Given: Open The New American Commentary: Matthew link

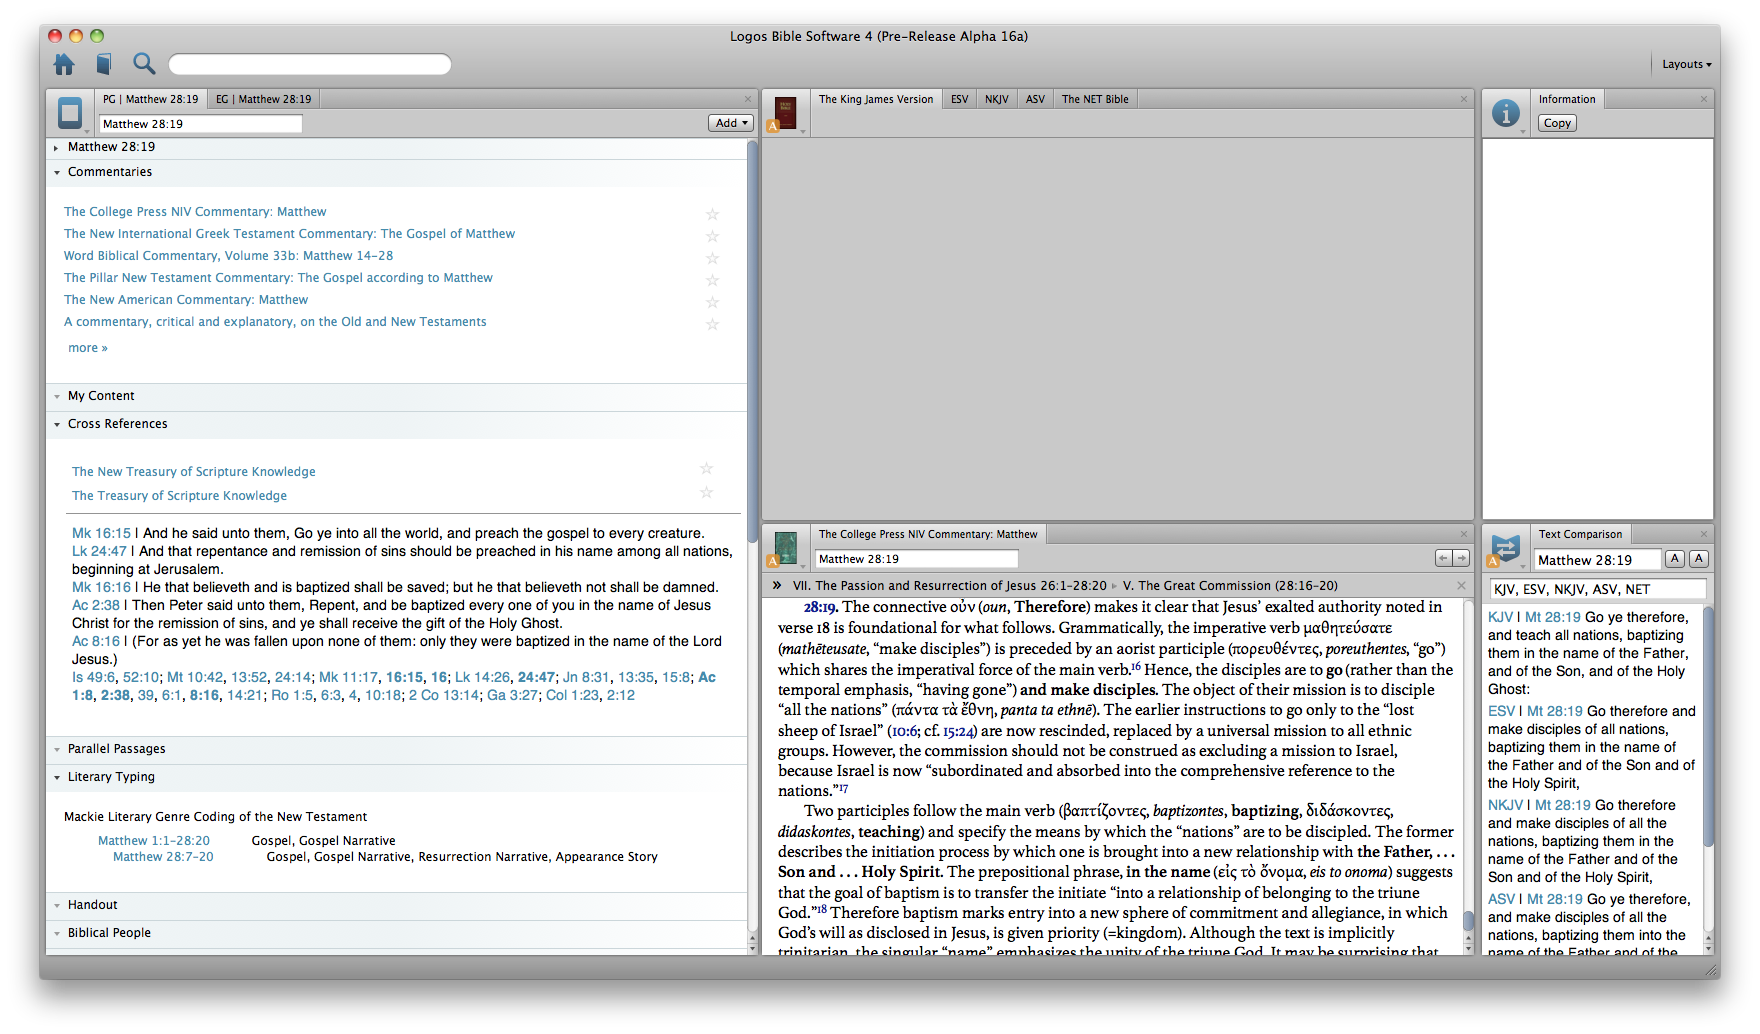Looking at the screenshot, I should click(186, 300).
